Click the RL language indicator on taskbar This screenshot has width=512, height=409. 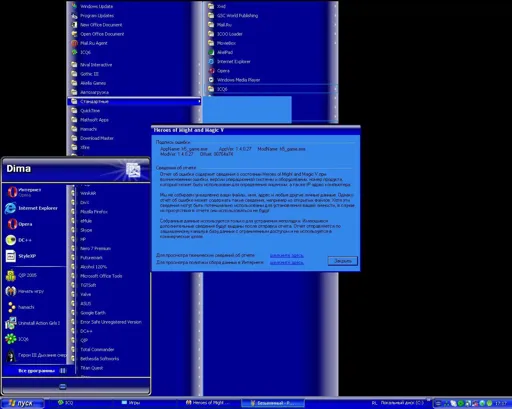[x=374, y=403]
